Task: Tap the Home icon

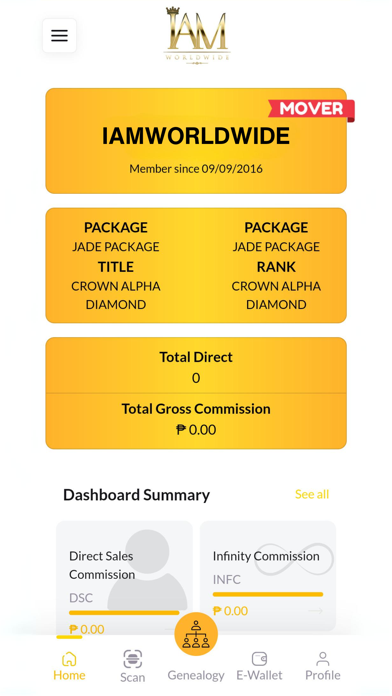Action: click(x=69, y=659)
